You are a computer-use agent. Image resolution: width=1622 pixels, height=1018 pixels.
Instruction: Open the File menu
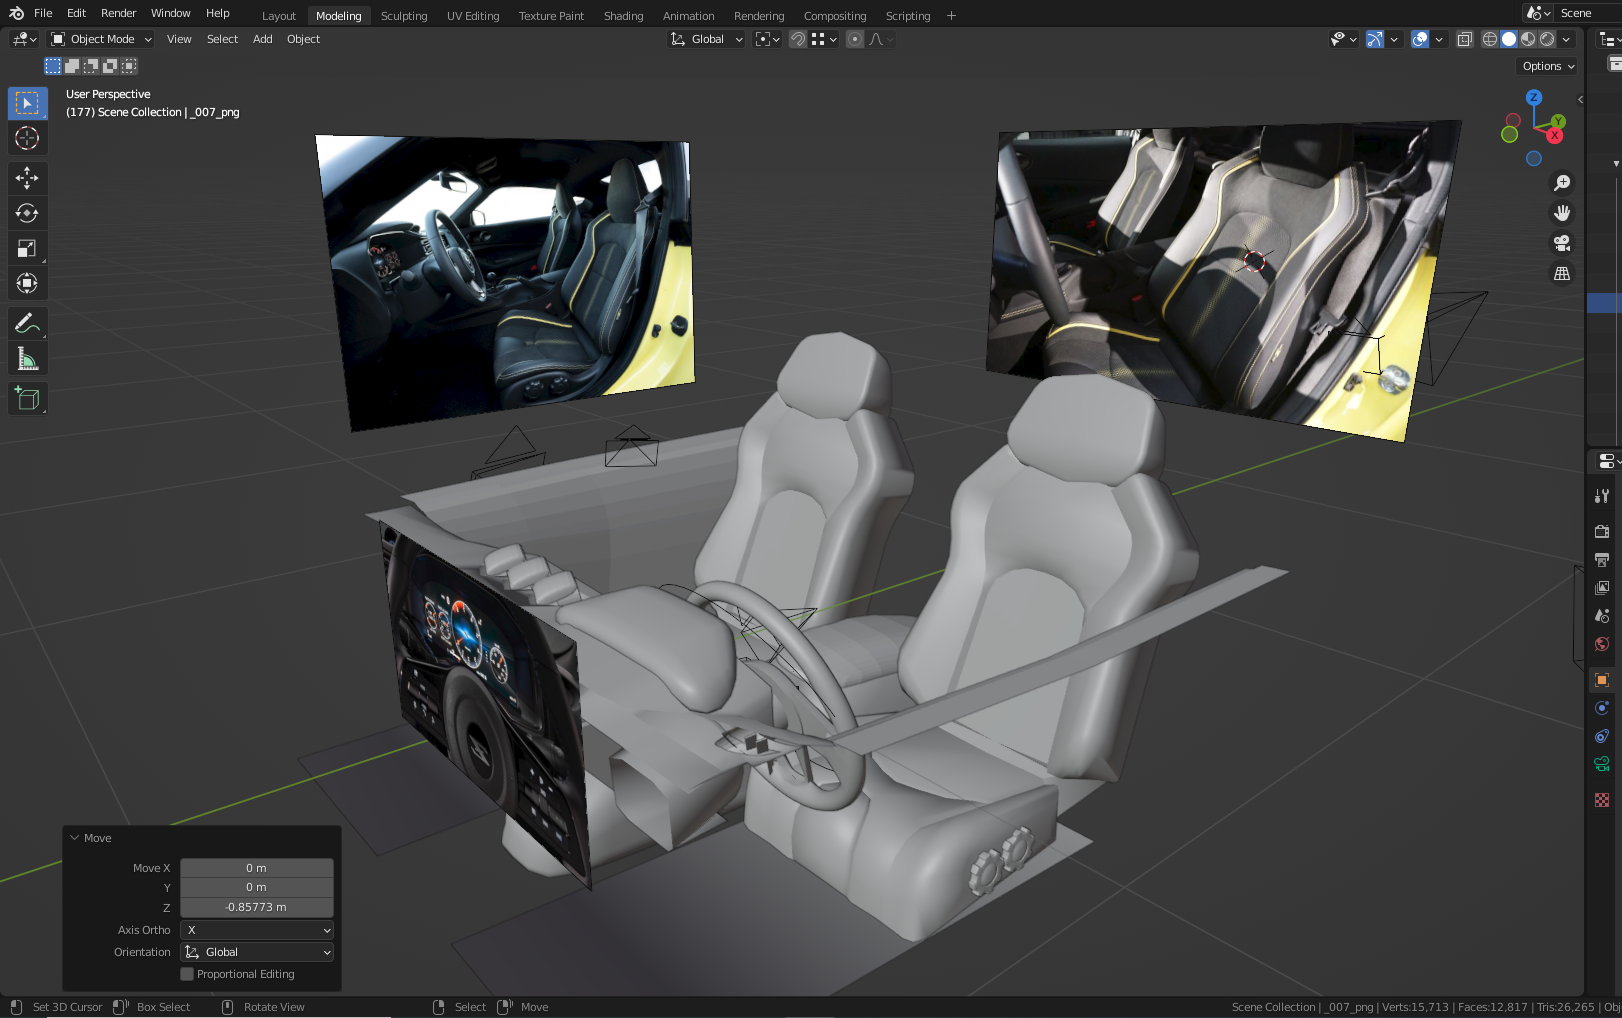point(43,13)
